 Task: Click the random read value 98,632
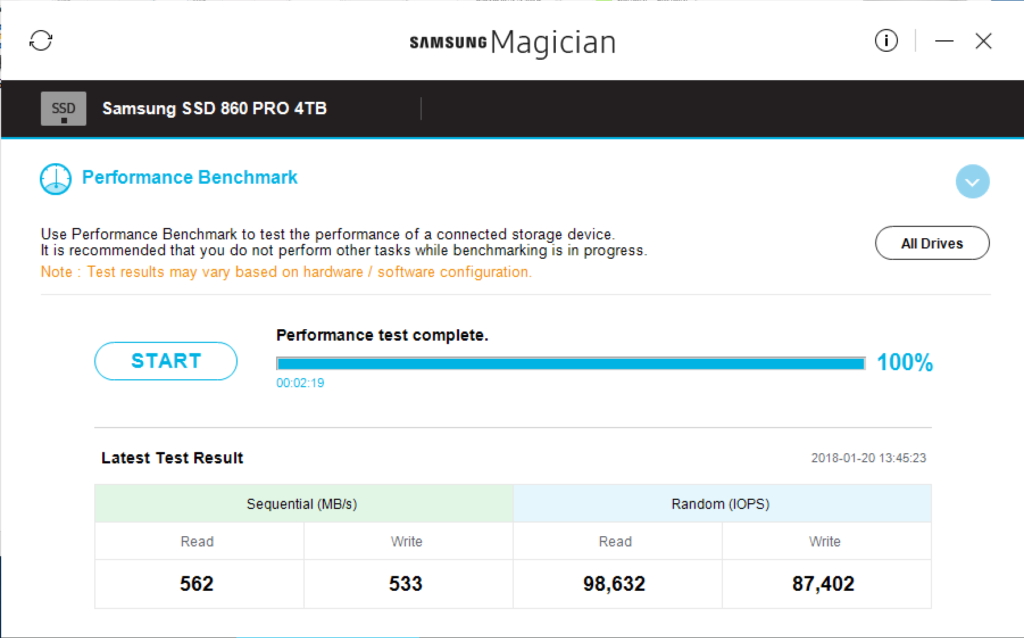[x=615, y=584]
